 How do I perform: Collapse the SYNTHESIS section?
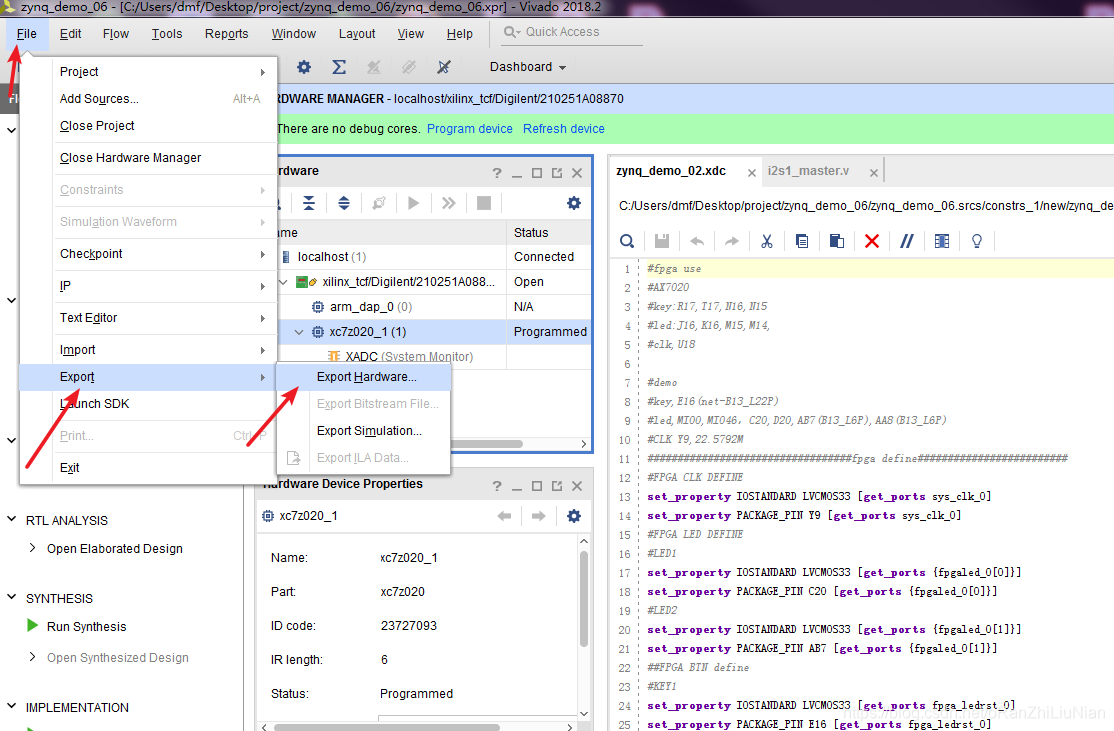coord(11,597)
